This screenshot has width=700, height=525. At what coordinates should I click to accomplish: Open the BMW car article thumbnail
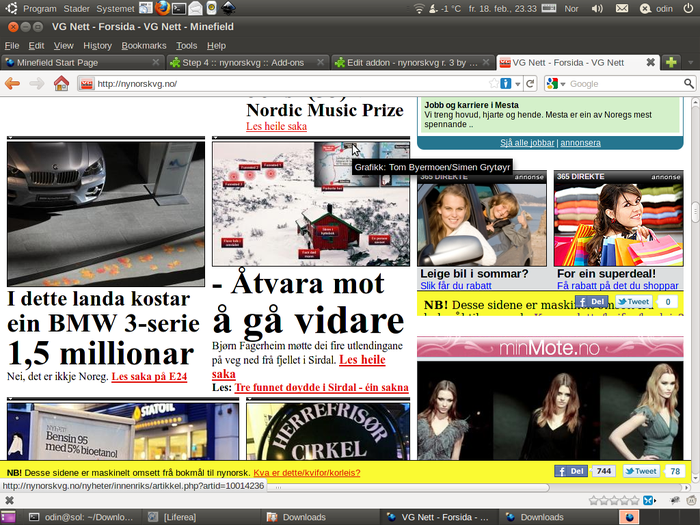tap(106, 214)
